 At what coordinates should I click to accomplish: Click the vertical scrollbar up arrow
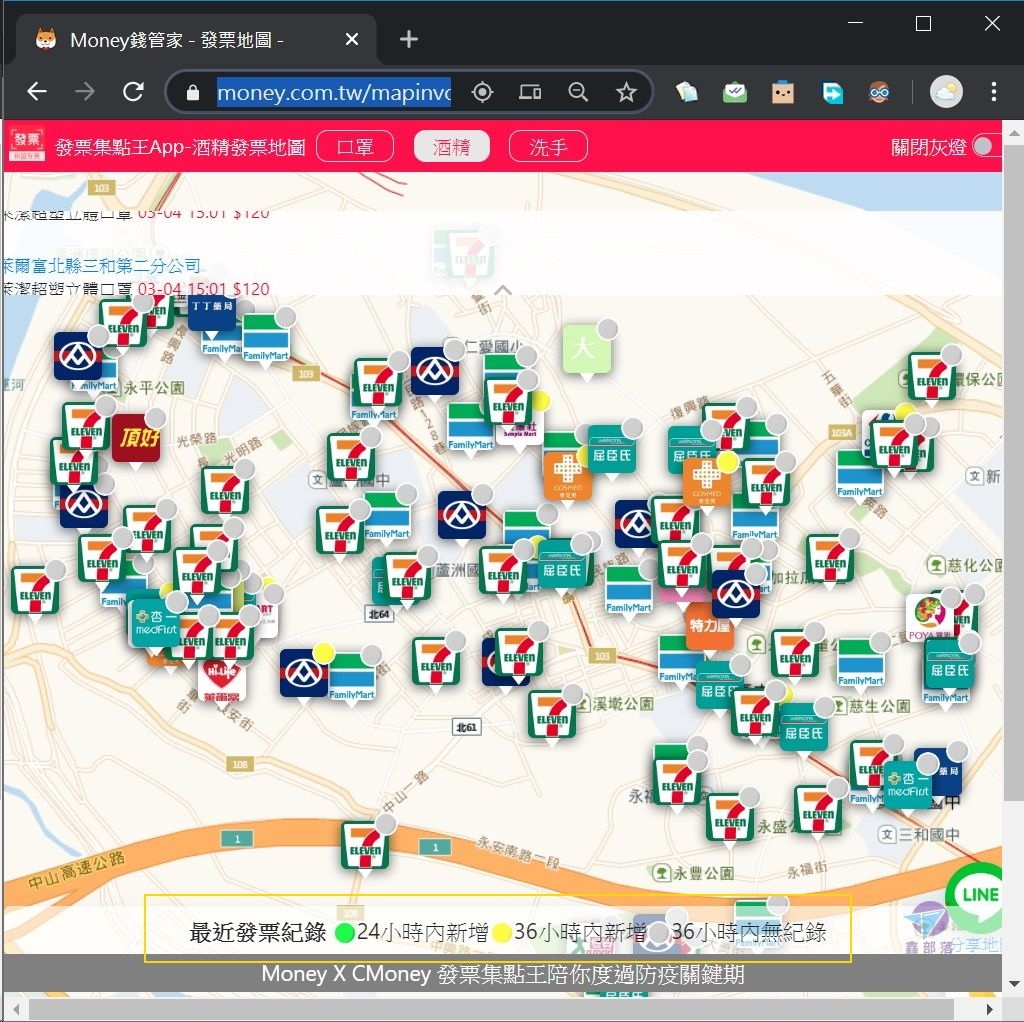[1013, 133]
